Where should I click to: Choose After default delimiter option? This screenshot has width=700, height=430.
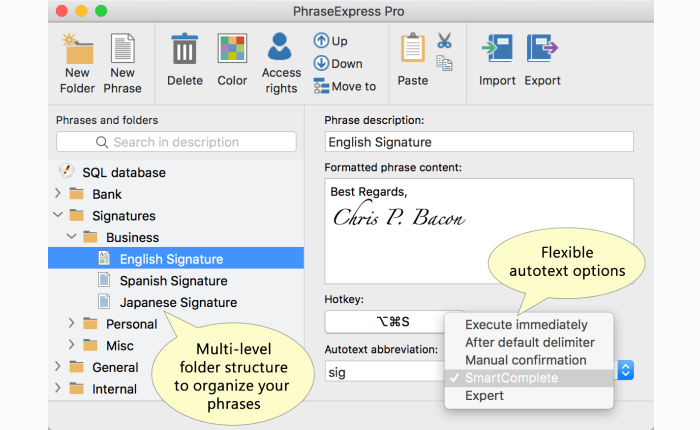529,342
